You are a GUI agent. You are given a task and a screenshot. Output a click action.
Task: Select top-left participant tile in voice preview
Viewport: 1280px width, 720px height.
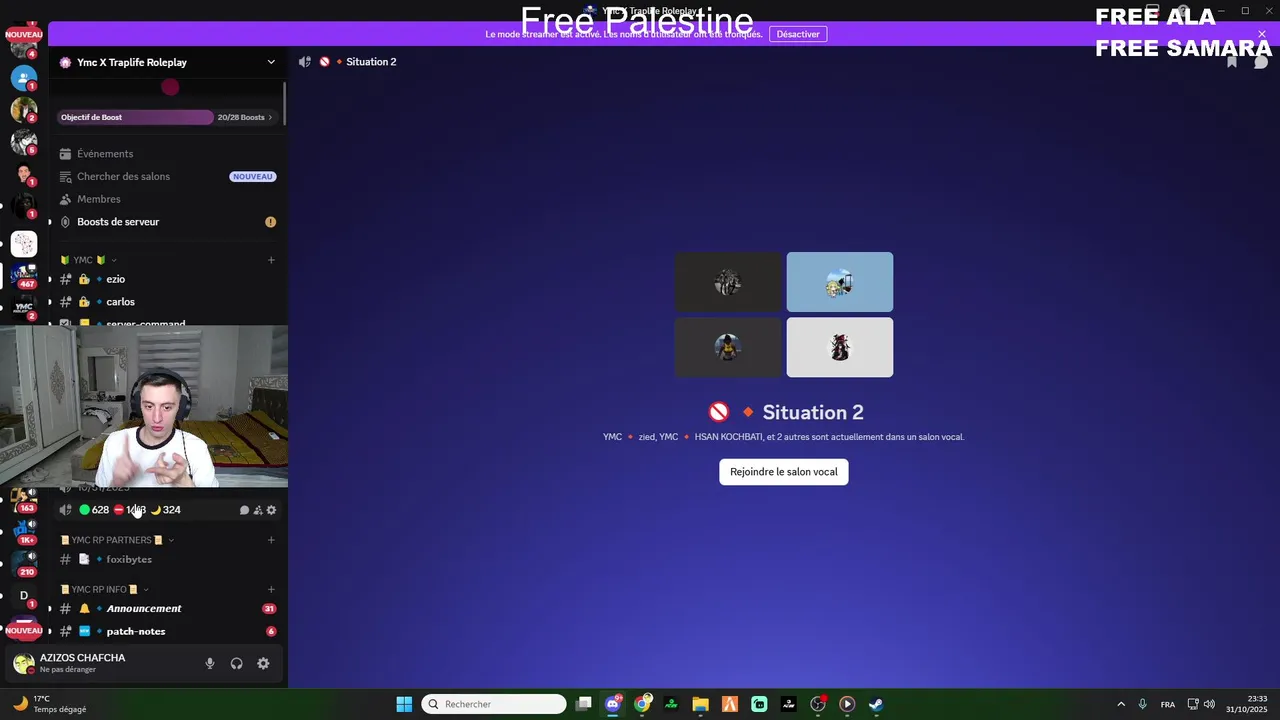click(x=728, y=282)
